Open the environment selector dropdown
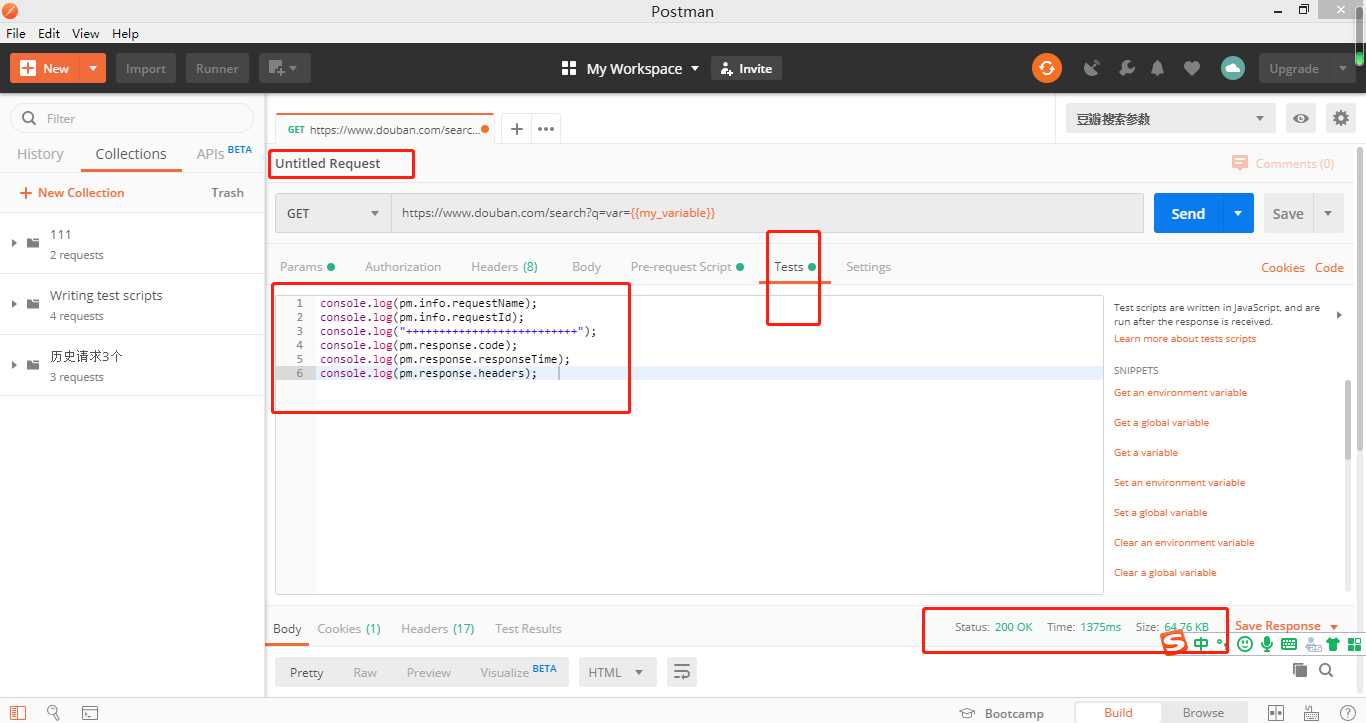The width and height of the screenshot is (1366, 723). click(x=1170, y=119)
